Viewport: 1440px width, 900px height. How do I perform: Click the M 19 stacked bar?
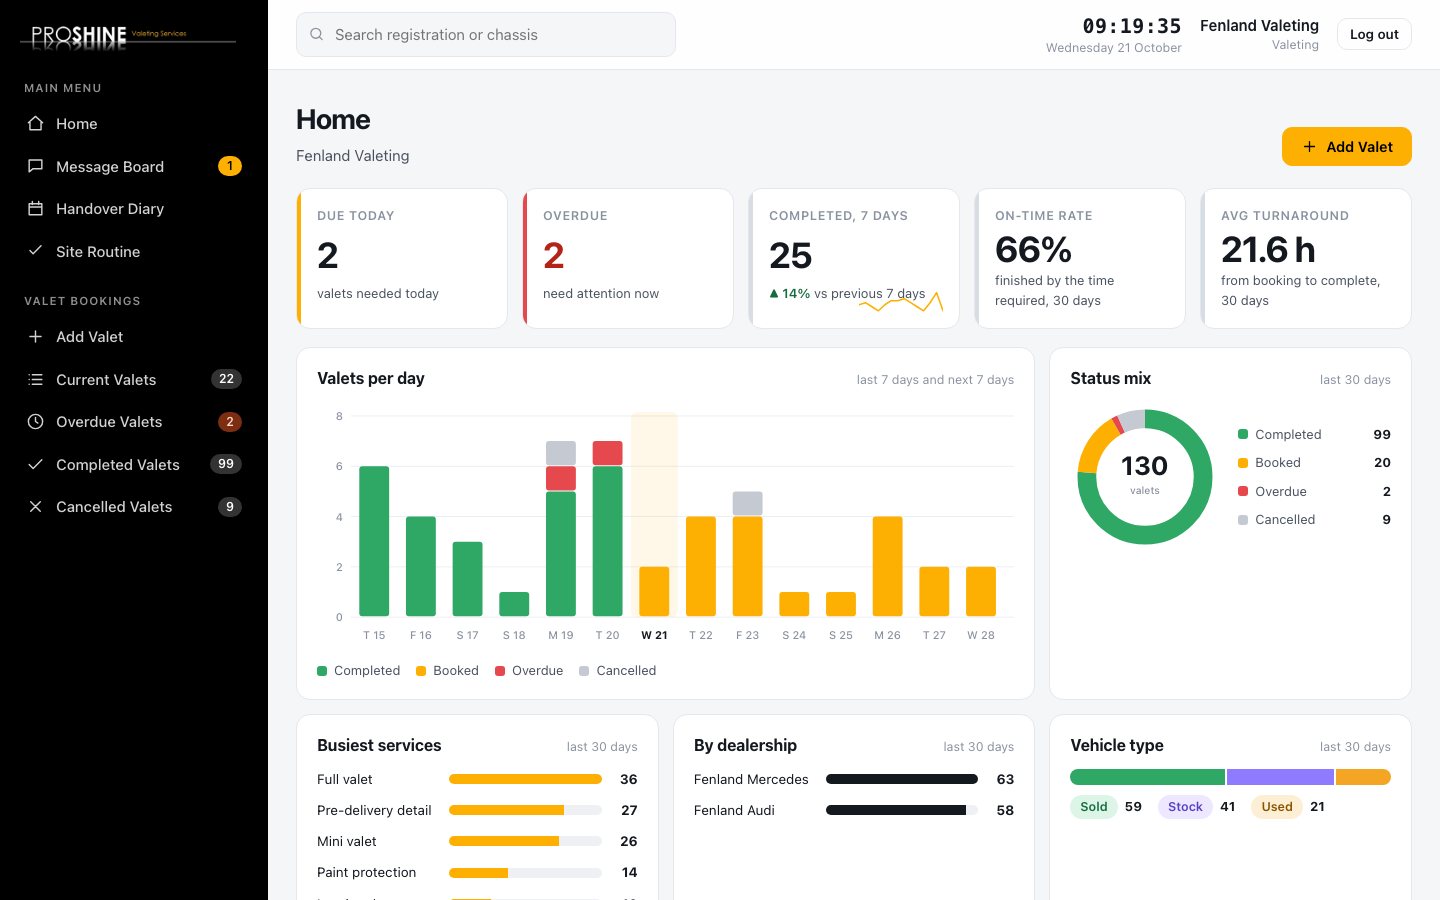tap(561, 528)
